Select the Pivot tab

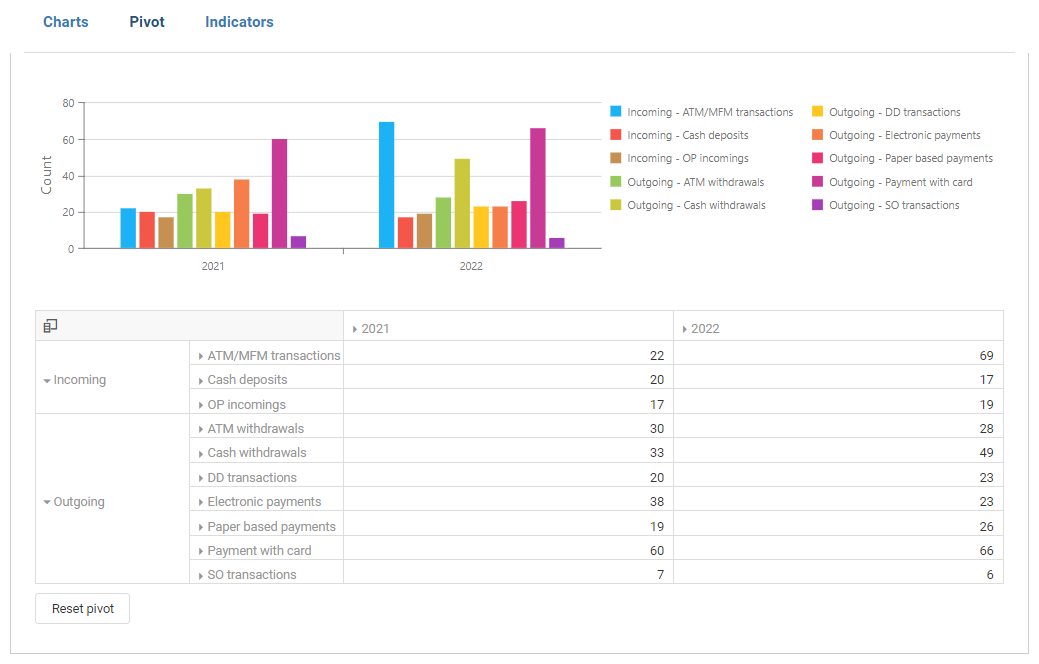coord(147,22)
